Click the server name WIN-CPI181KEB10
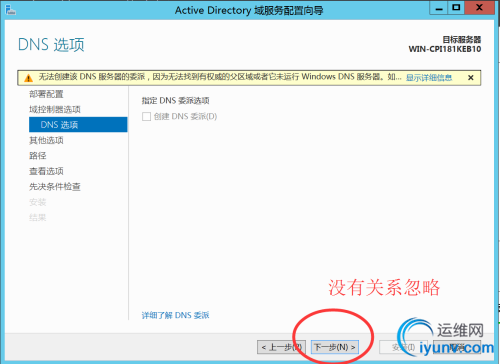The width and height of the screenshot is (500, 364). tap(445, 49)
